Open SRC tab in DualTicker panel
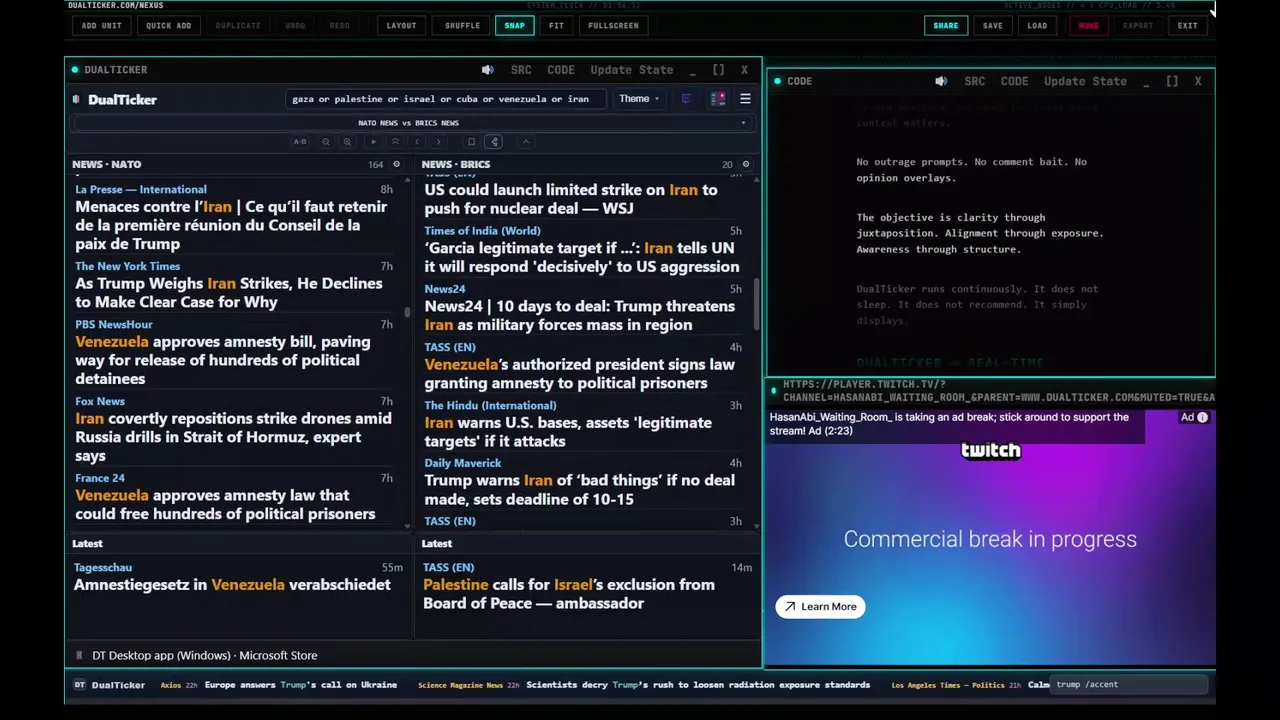Image resolution: width=1280 pixels, height=720 pixels. (x=521, y=70)
